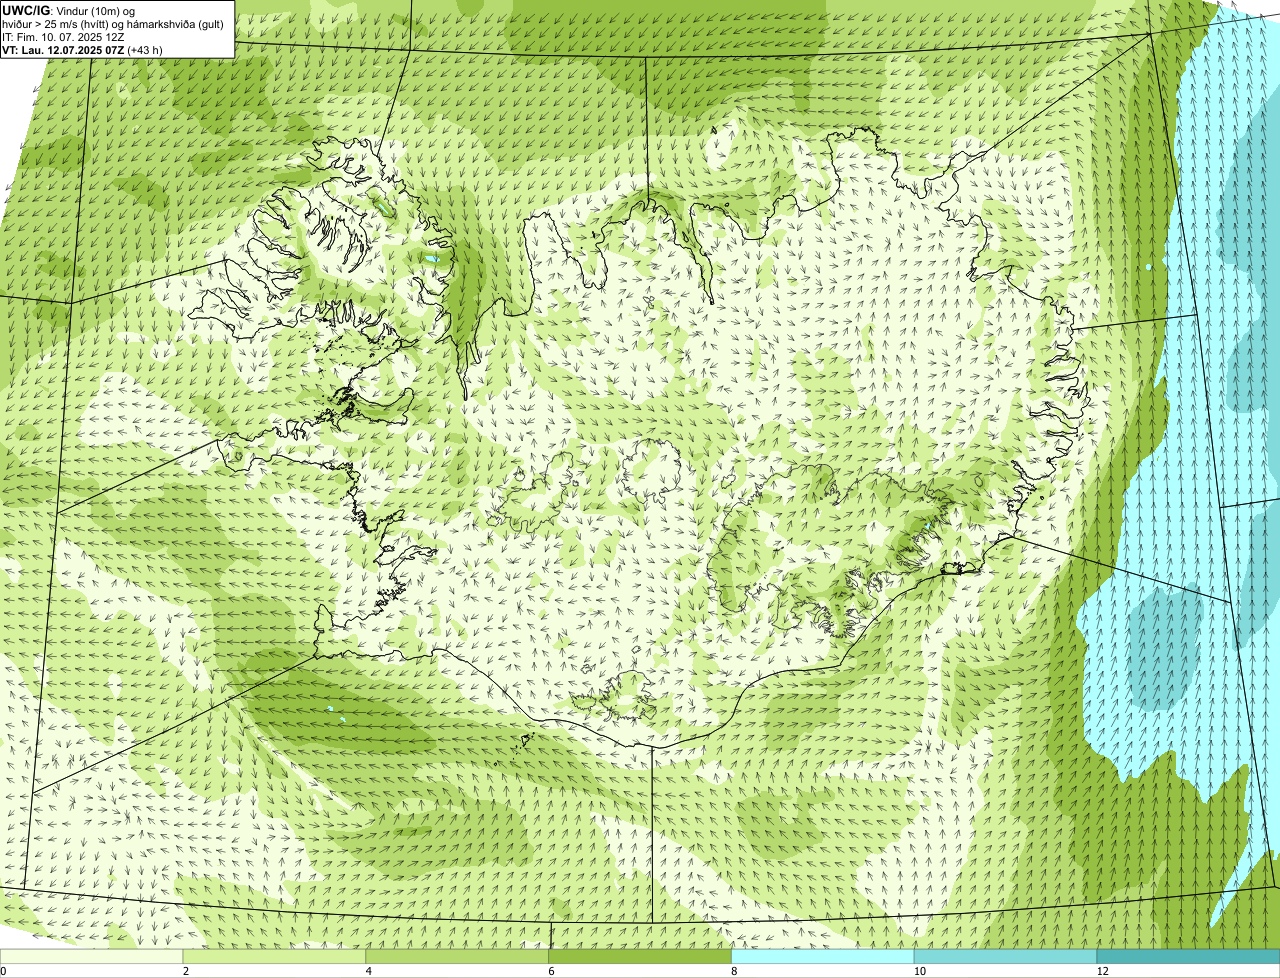1280x978 pixels.
Task: Click the '2' scale label
Action: (185, 971)
